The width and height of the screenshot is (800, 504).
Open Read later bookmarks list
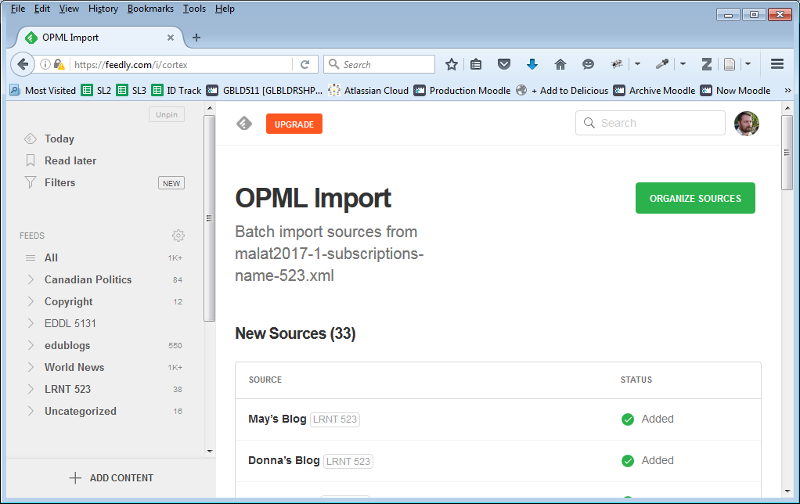tap(70, 161)
